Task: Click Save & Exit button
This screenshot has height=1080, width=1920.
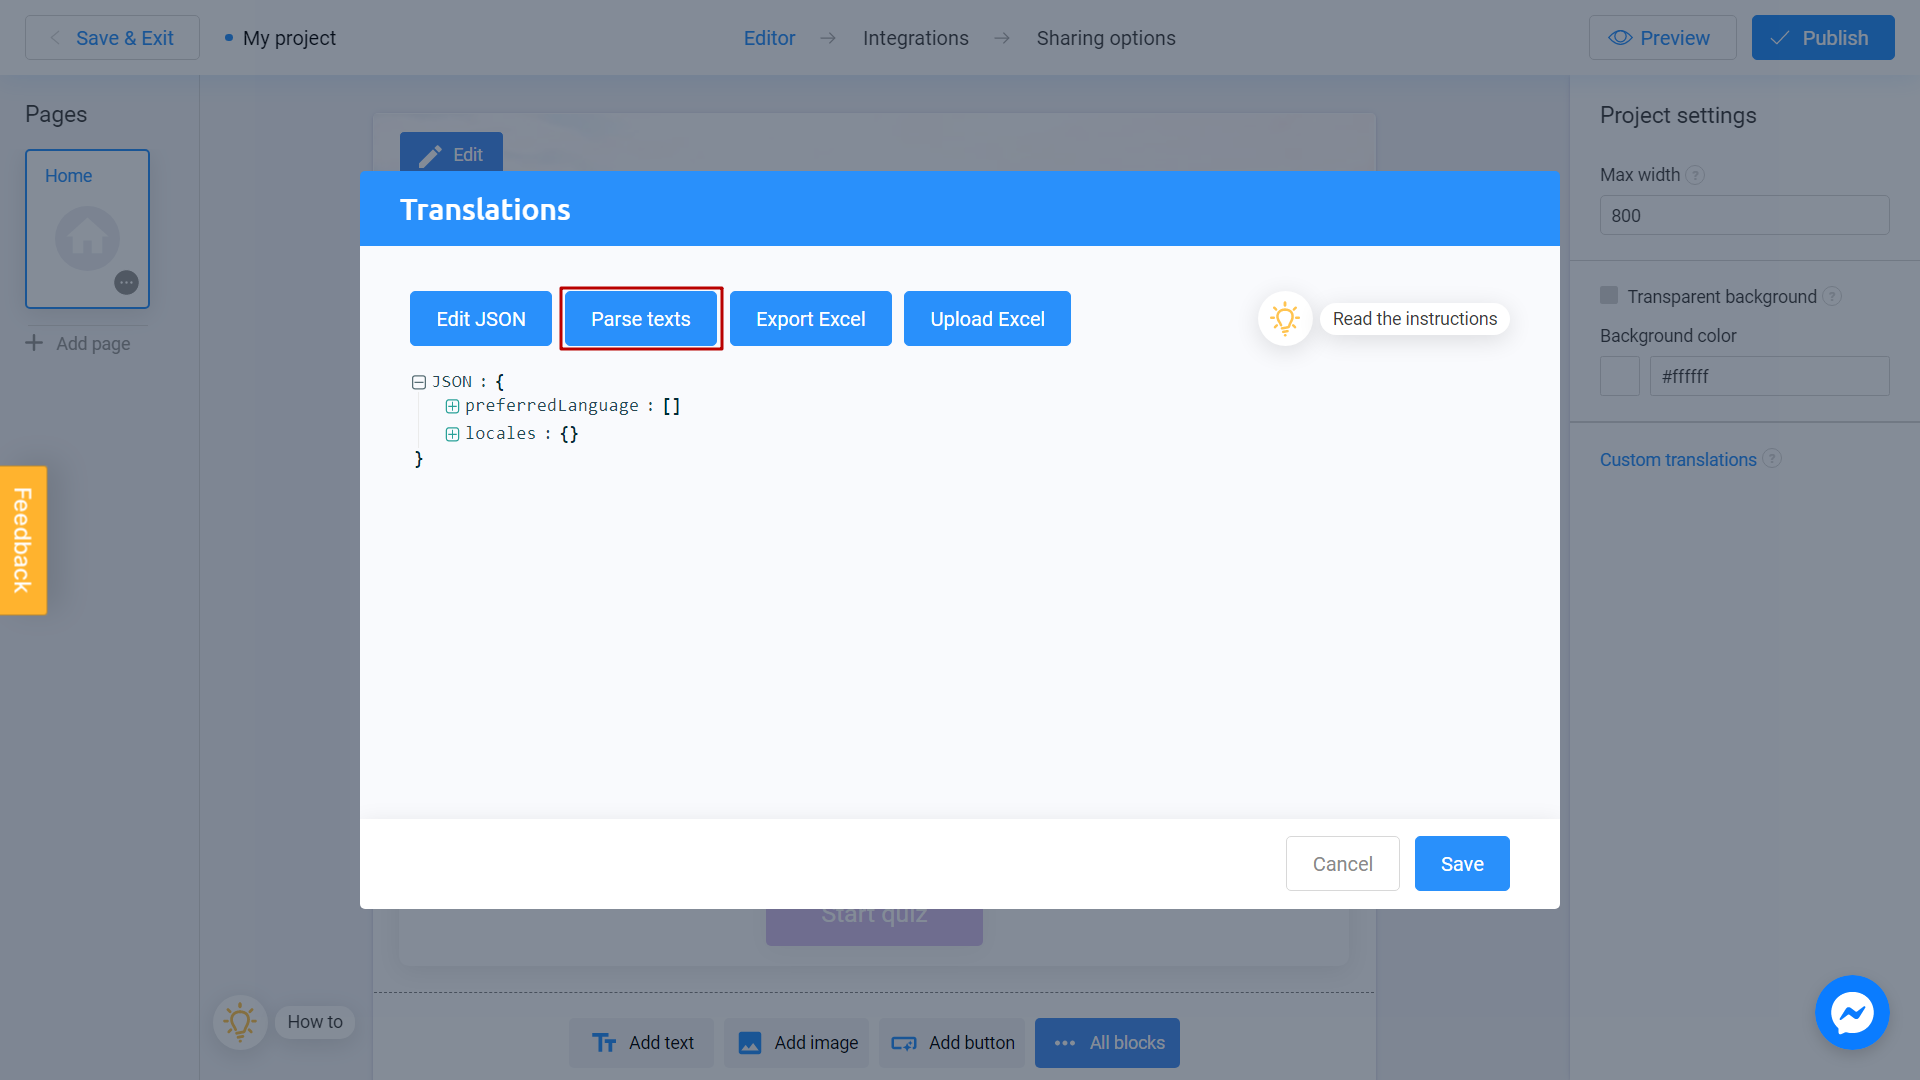Action: [x=112, y=38]
